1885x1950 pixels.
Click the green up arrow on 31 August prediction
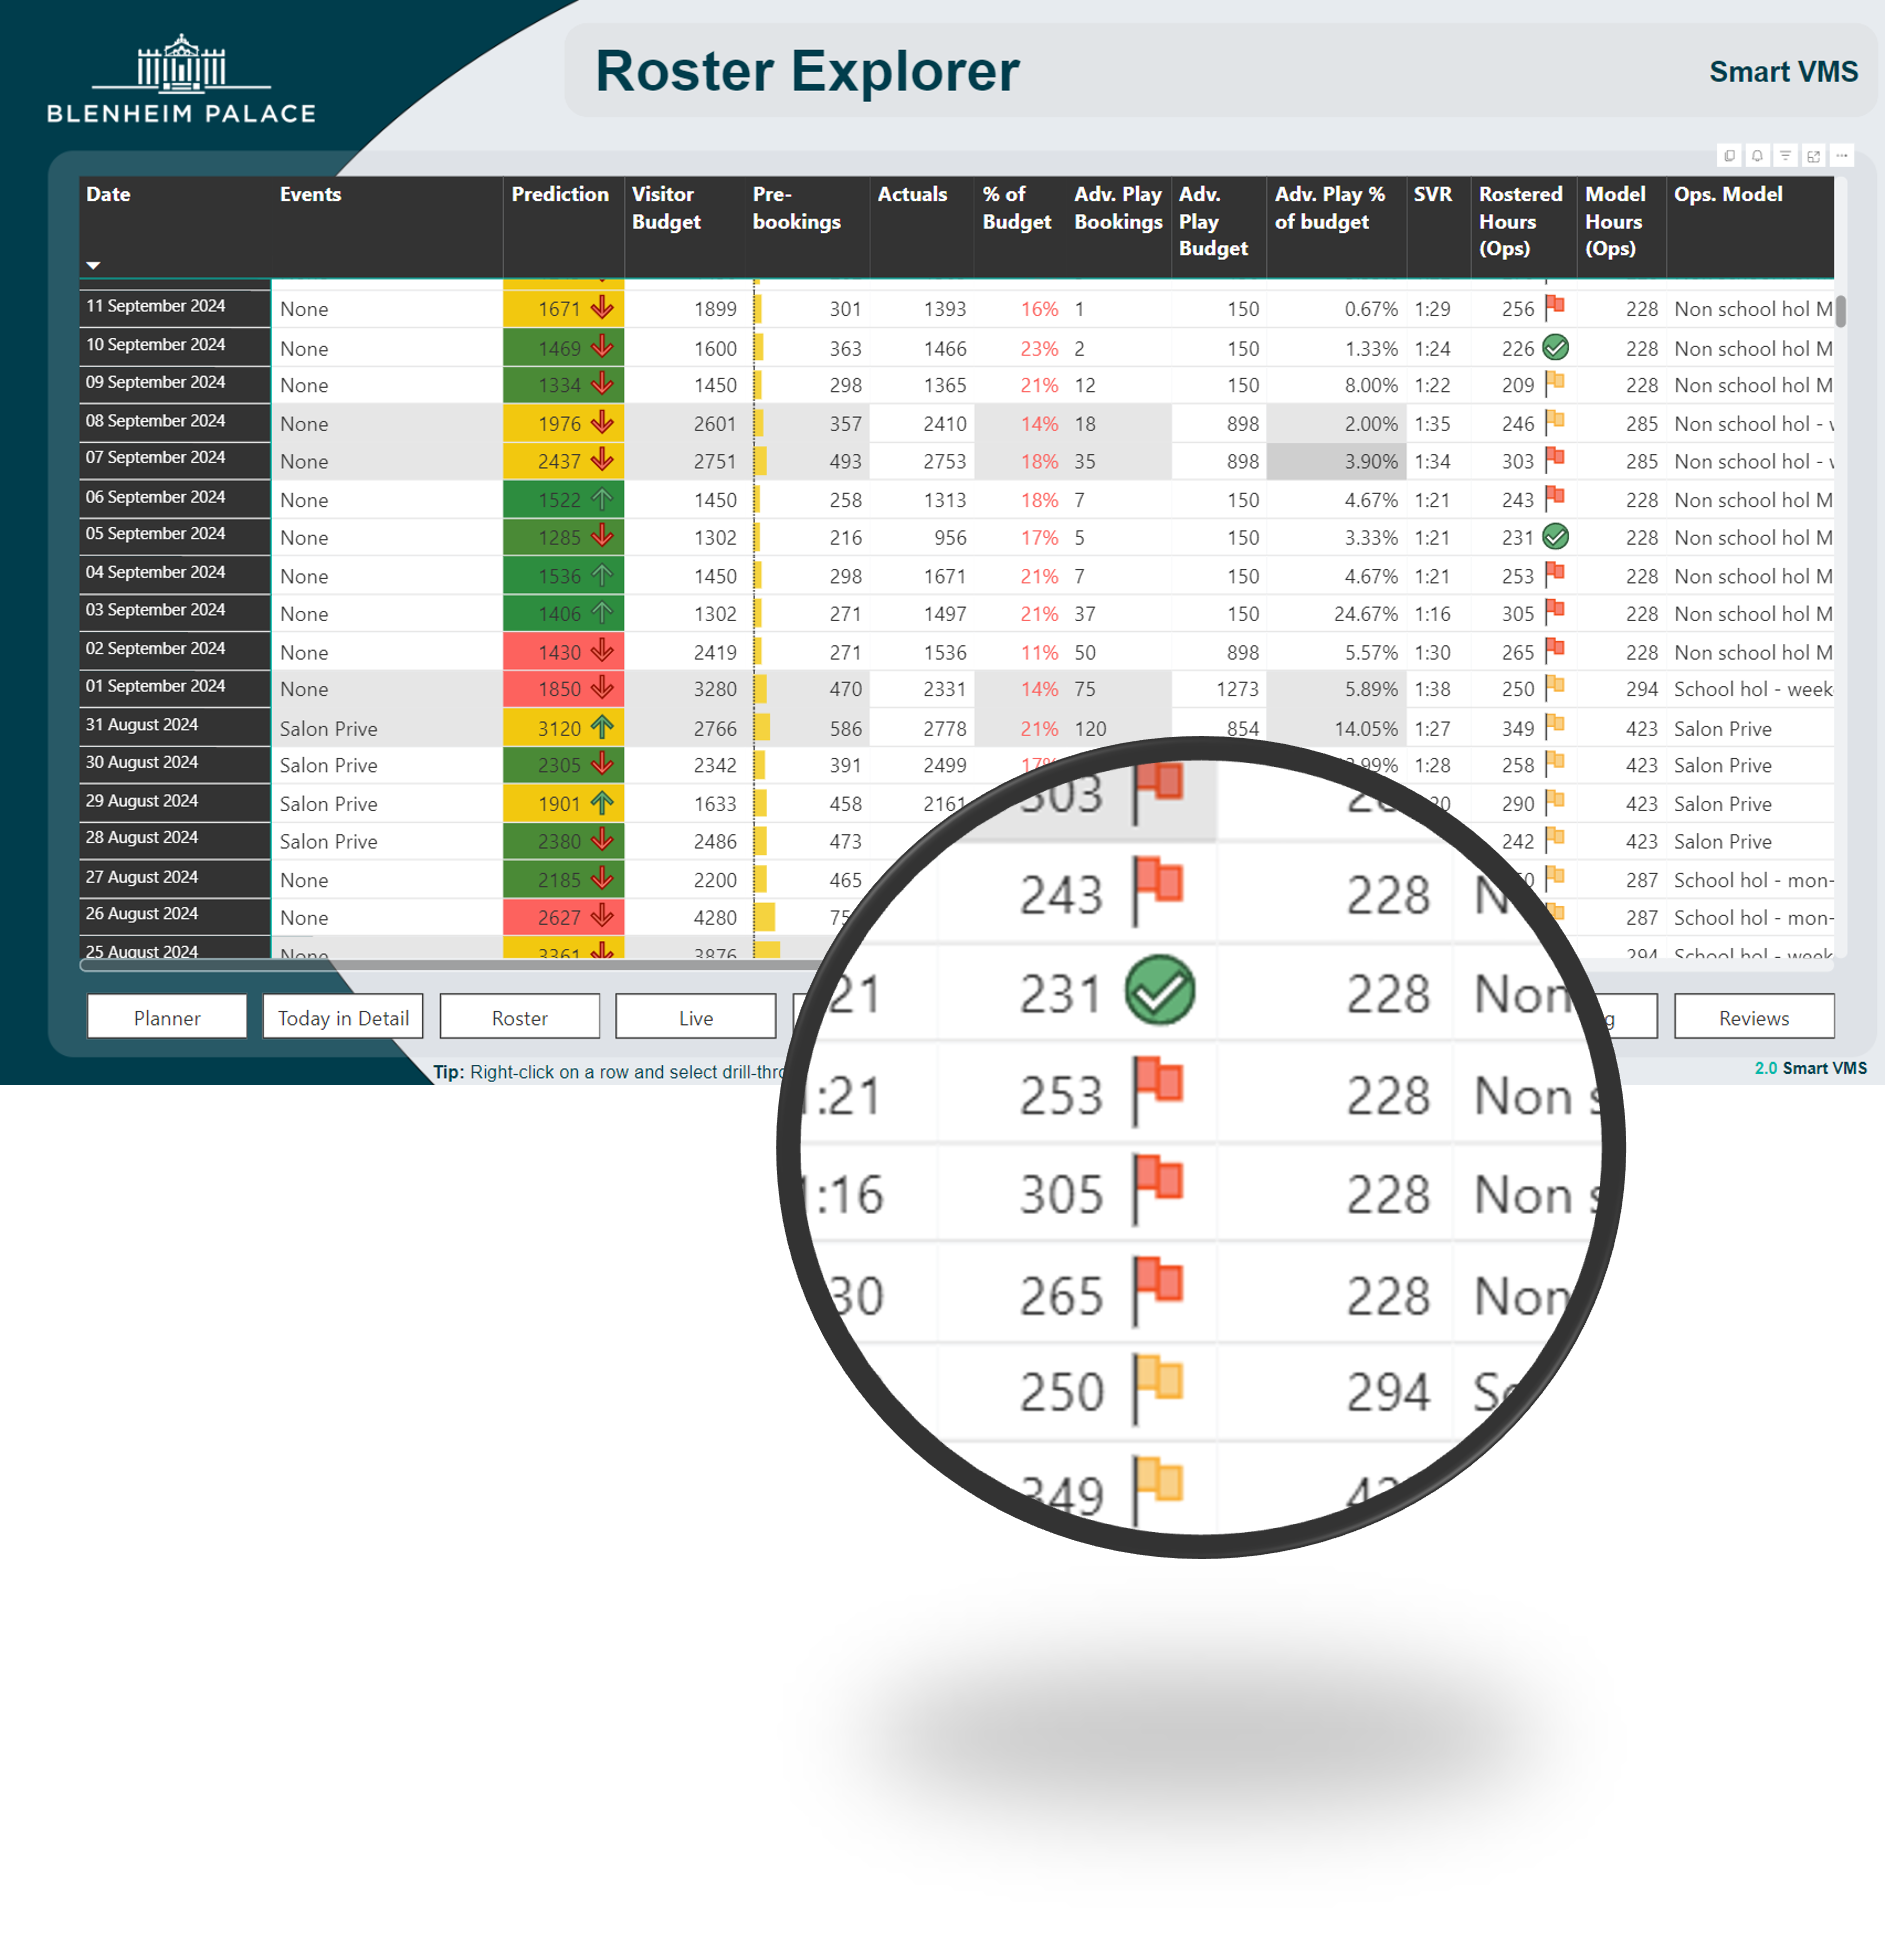click(x=601, y=727)
